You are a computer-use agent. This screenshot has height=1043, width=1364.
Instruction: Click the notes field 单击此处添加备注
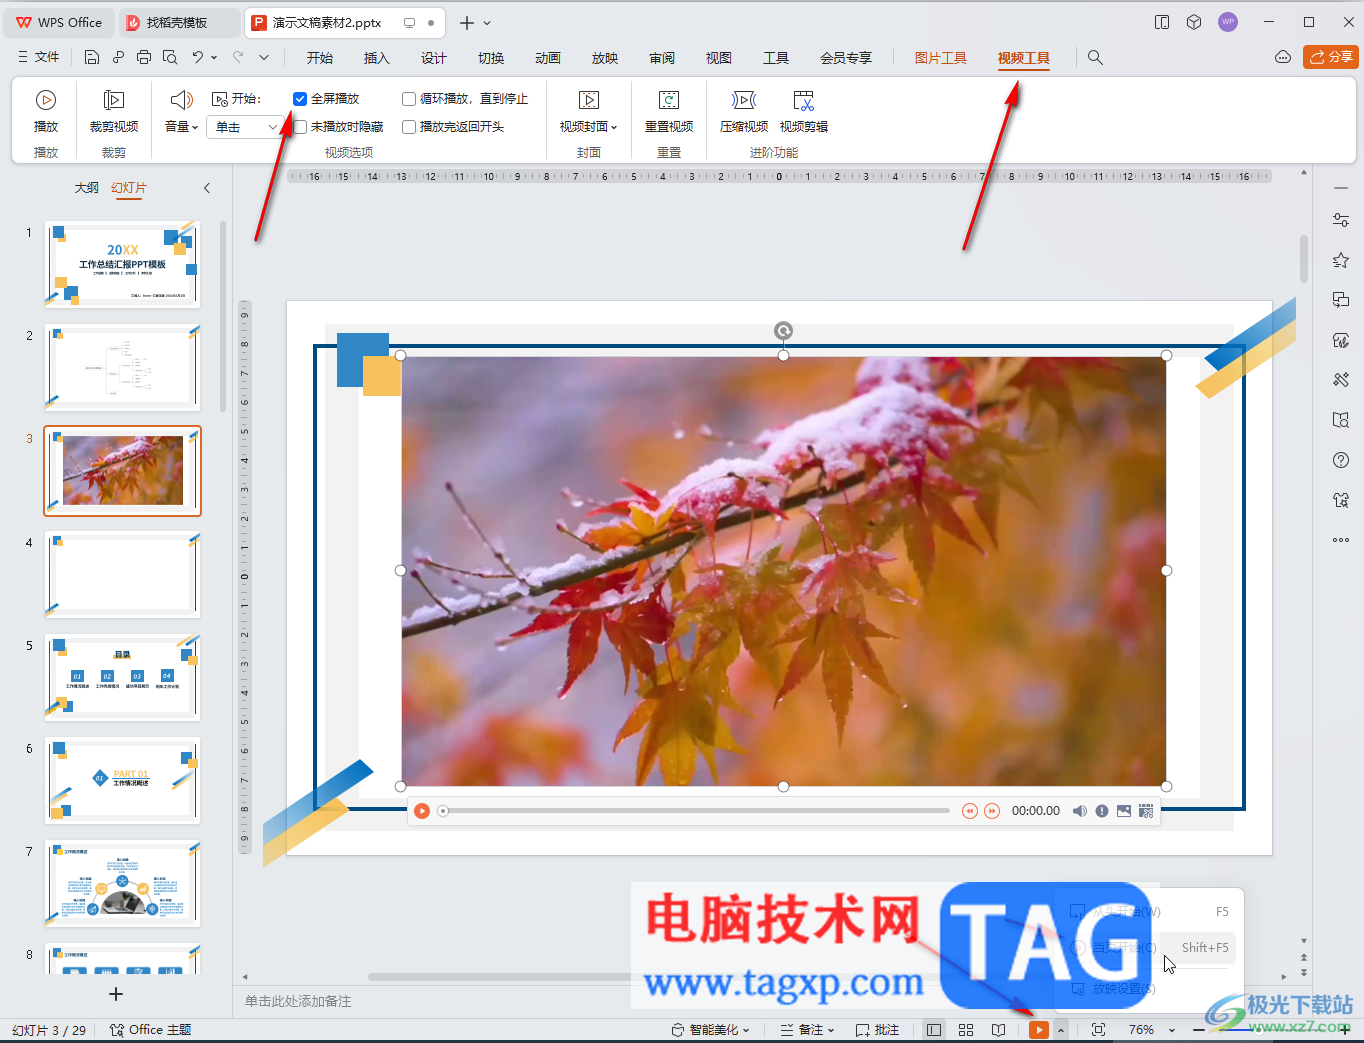pyautogui.click(x=299, y=1001)
